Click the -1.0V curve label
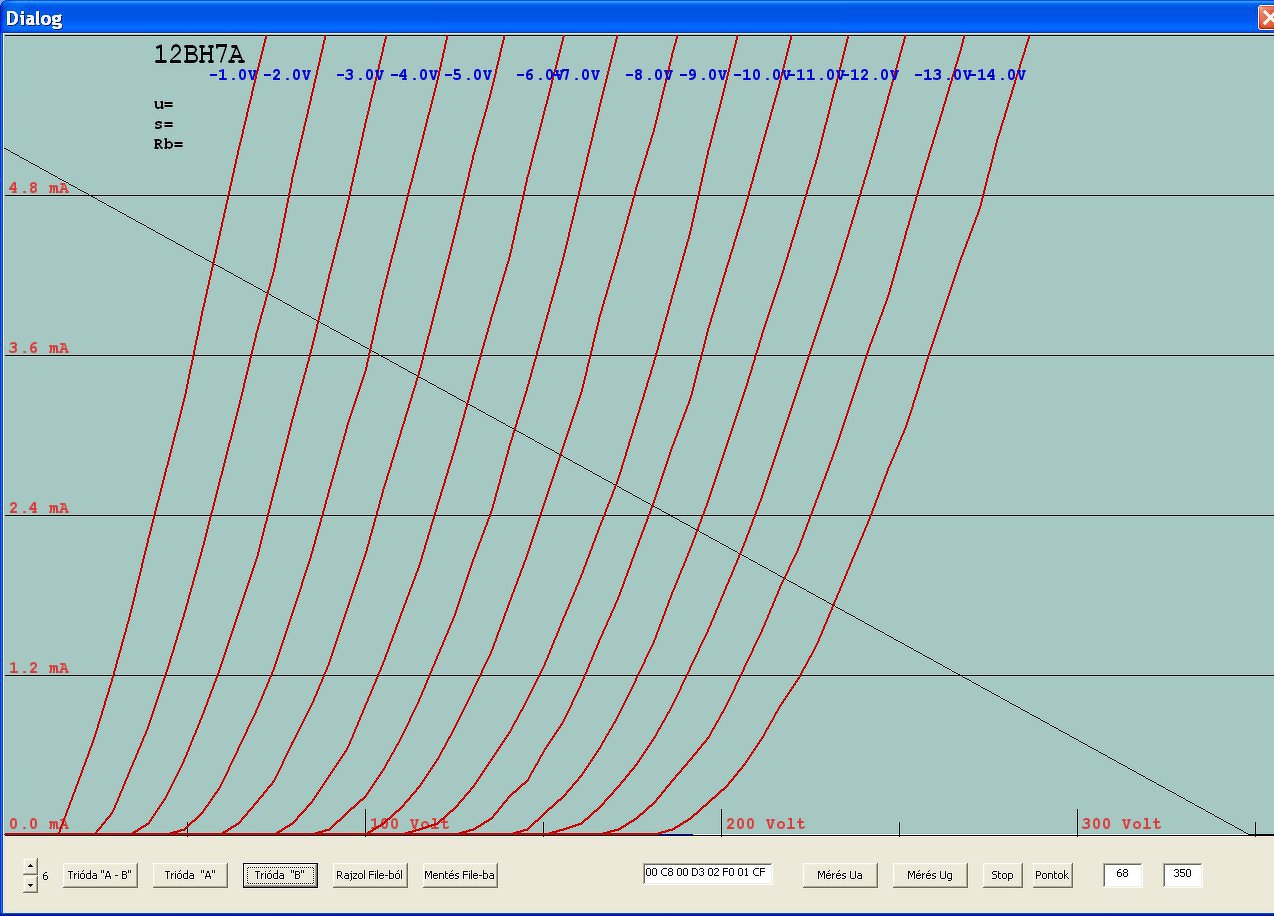 pyautogui.click(x=233, y=75)
